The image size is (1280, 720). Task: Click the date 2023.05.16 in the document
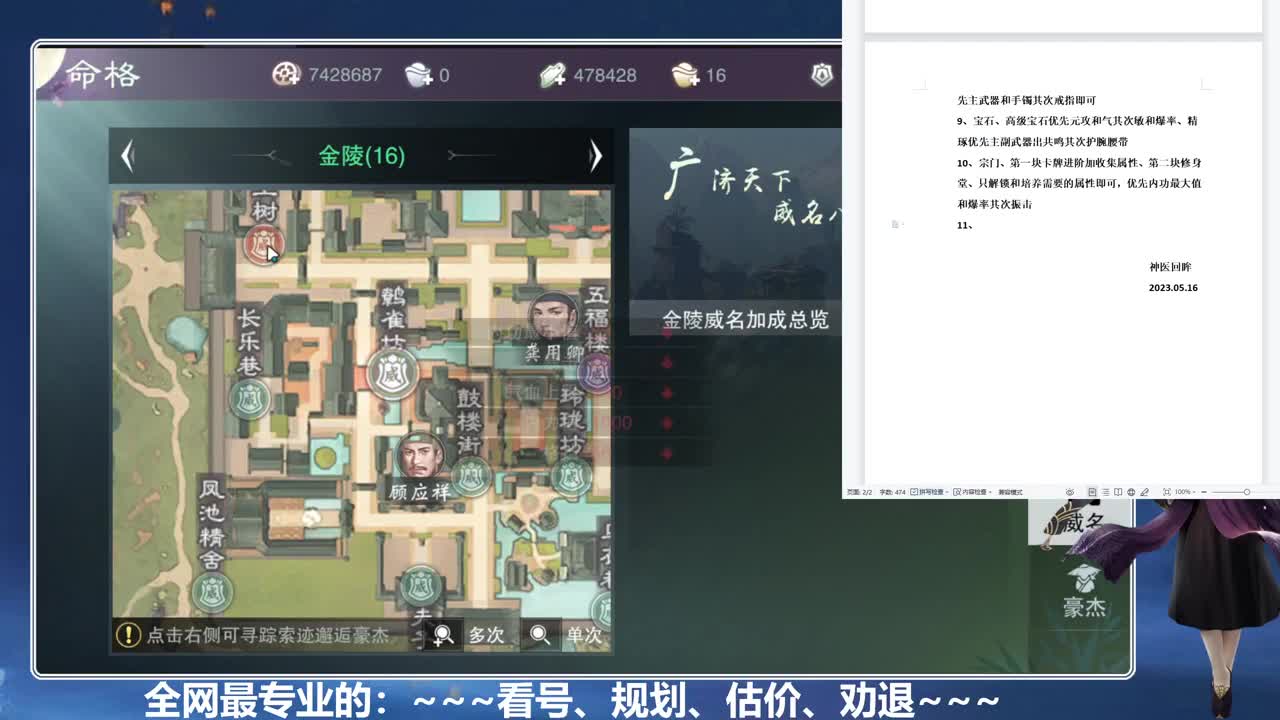tap(1173, 288)
